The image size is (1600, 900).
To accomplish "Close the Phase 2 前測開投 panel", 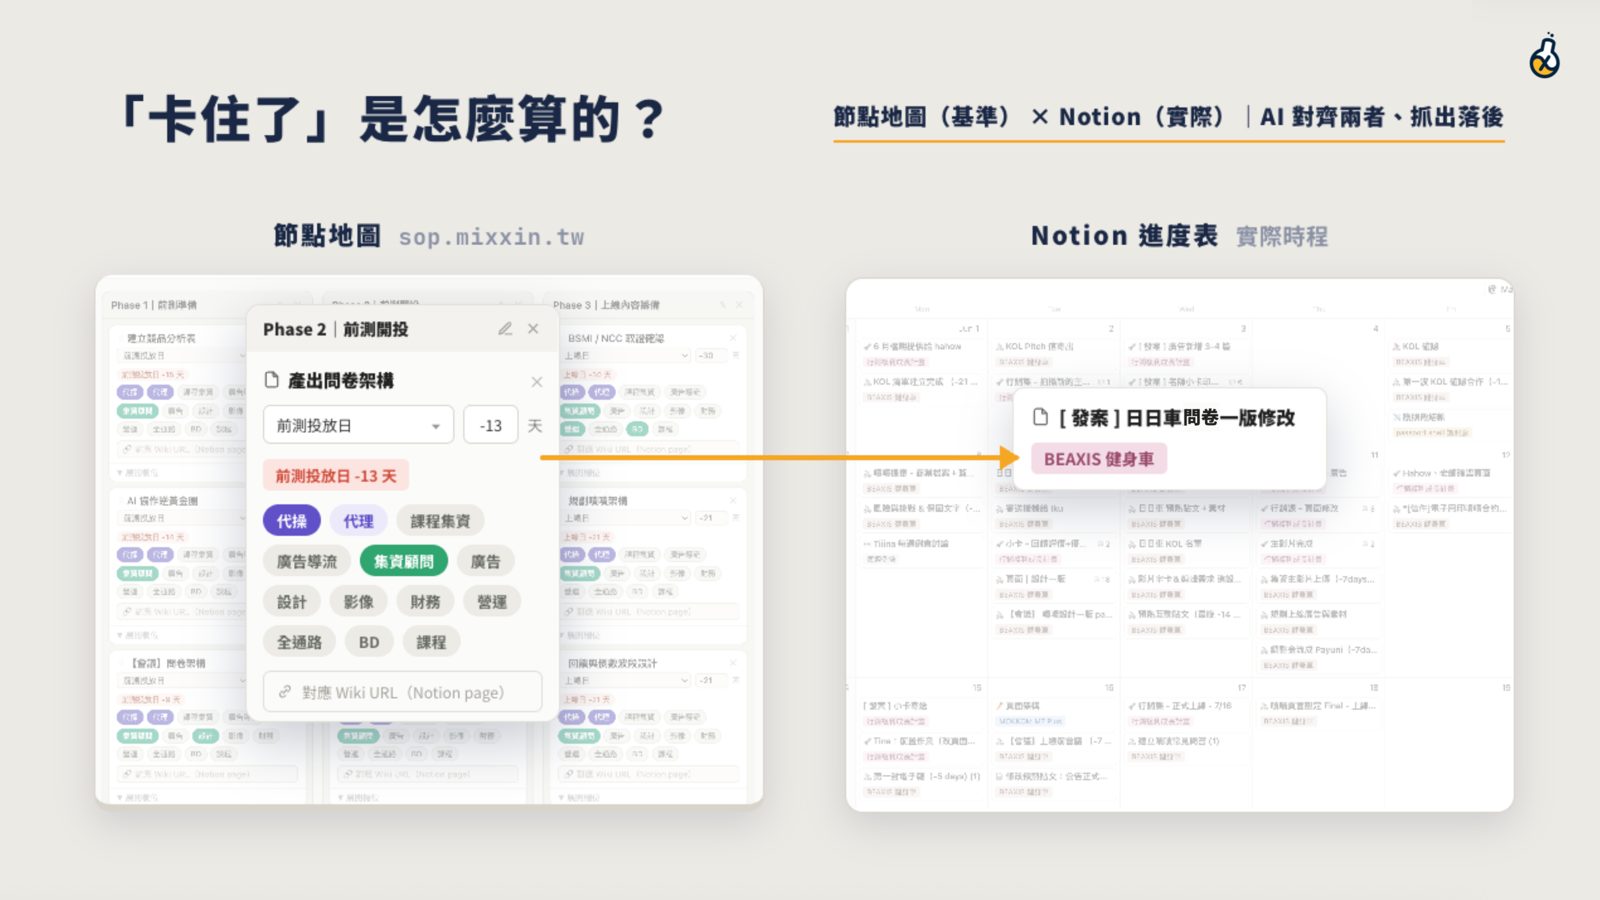I will point(533,329).
